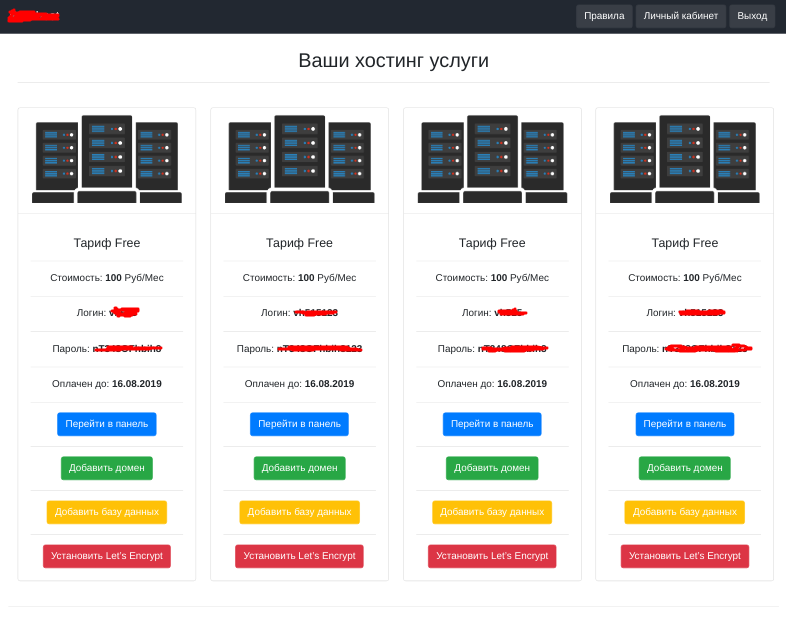Image resolution: width=786 pixels, height=623 pixels.
Task: Click Добавить домен in second card
Action: [x=299, y=468]
